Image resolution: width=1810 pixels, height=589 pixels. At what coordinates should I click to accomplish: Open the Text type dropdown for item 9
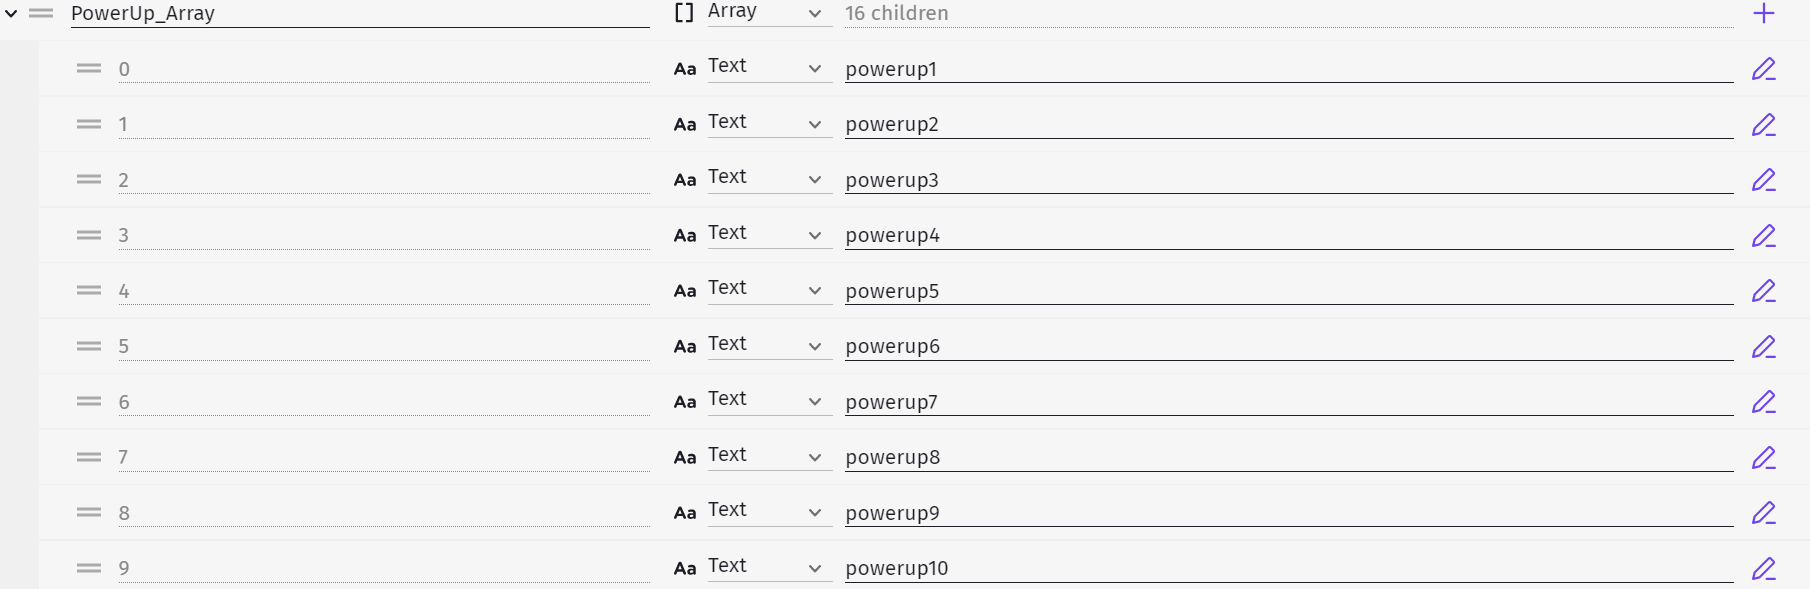pyautogui.click(x=764, y=567)
